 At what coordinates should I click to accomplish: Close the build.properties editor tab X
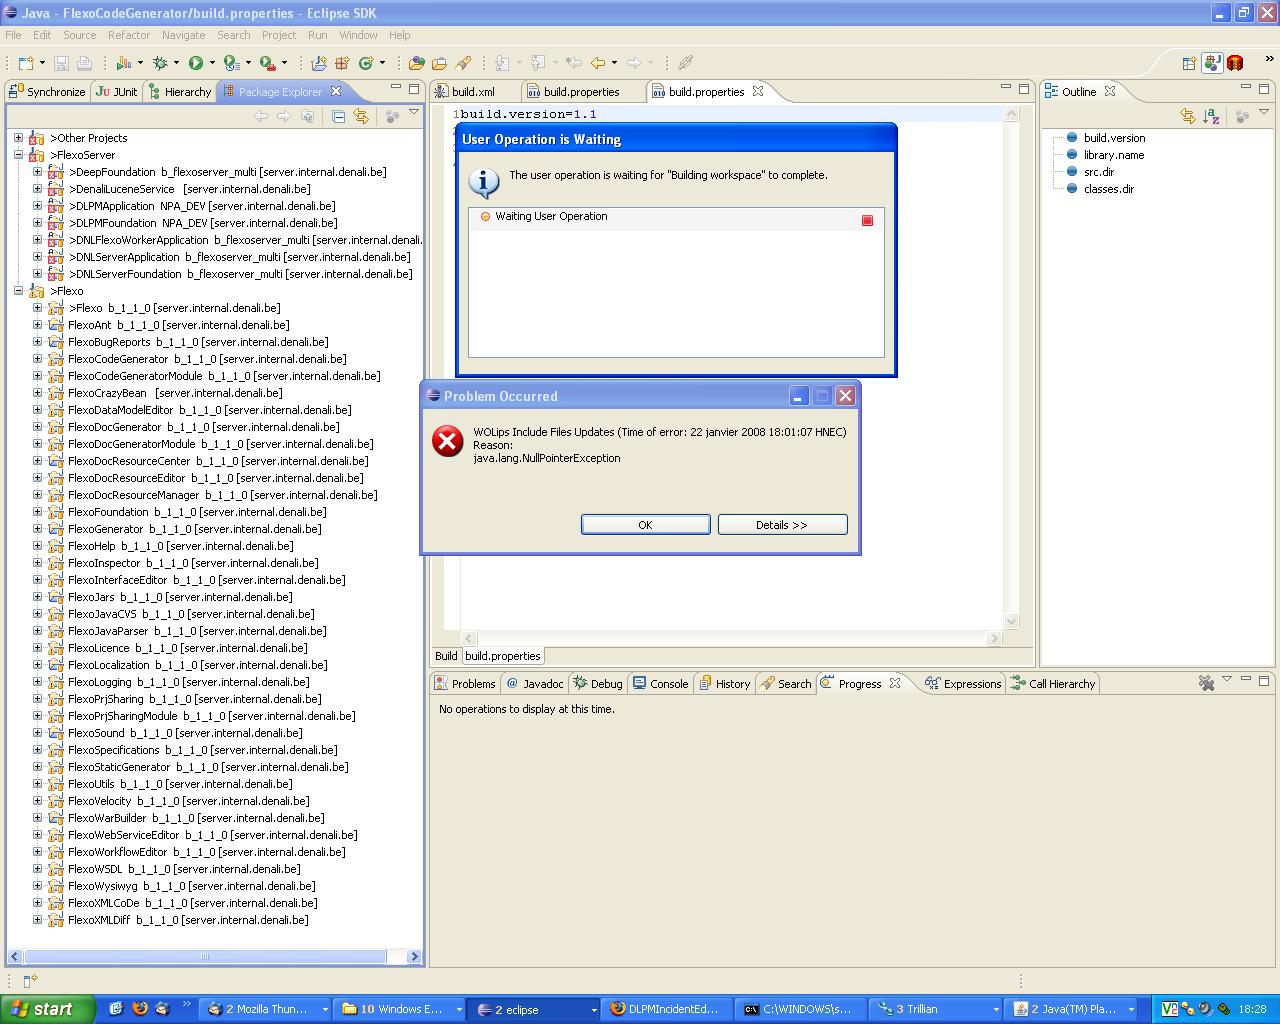758,91
